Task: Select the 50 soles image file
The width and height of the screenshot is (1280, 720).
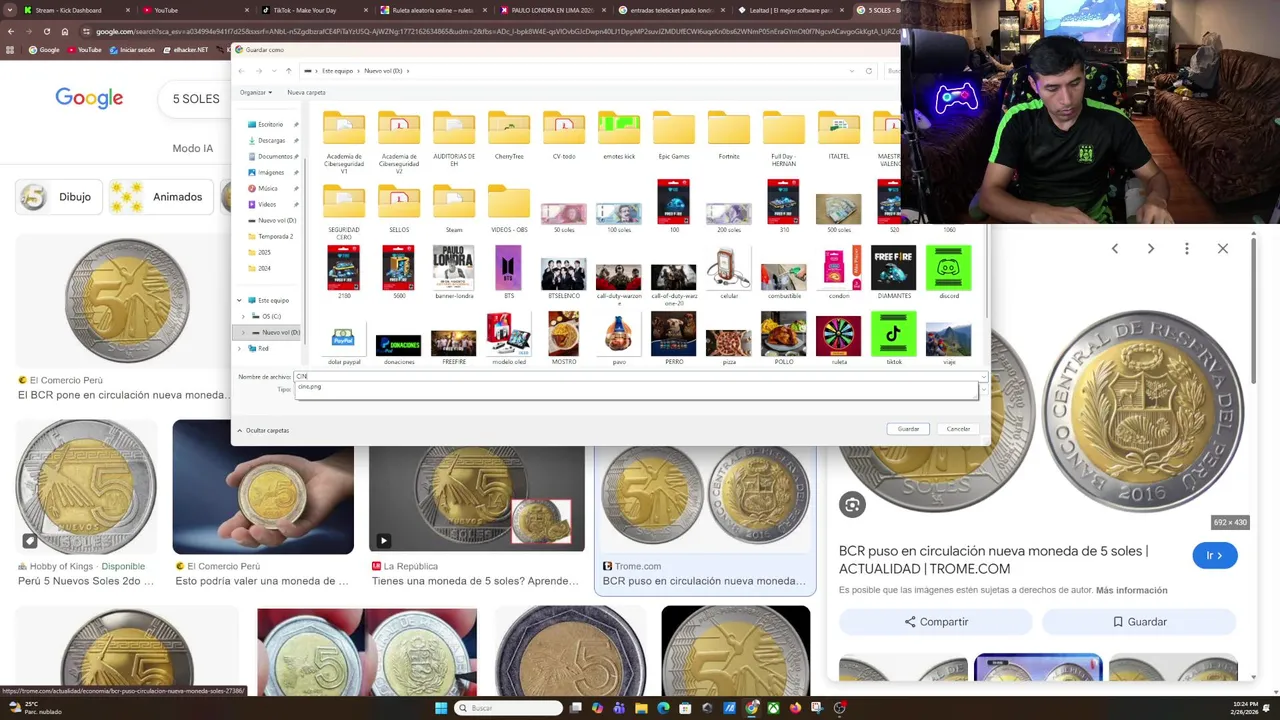Action: point(564,216)
